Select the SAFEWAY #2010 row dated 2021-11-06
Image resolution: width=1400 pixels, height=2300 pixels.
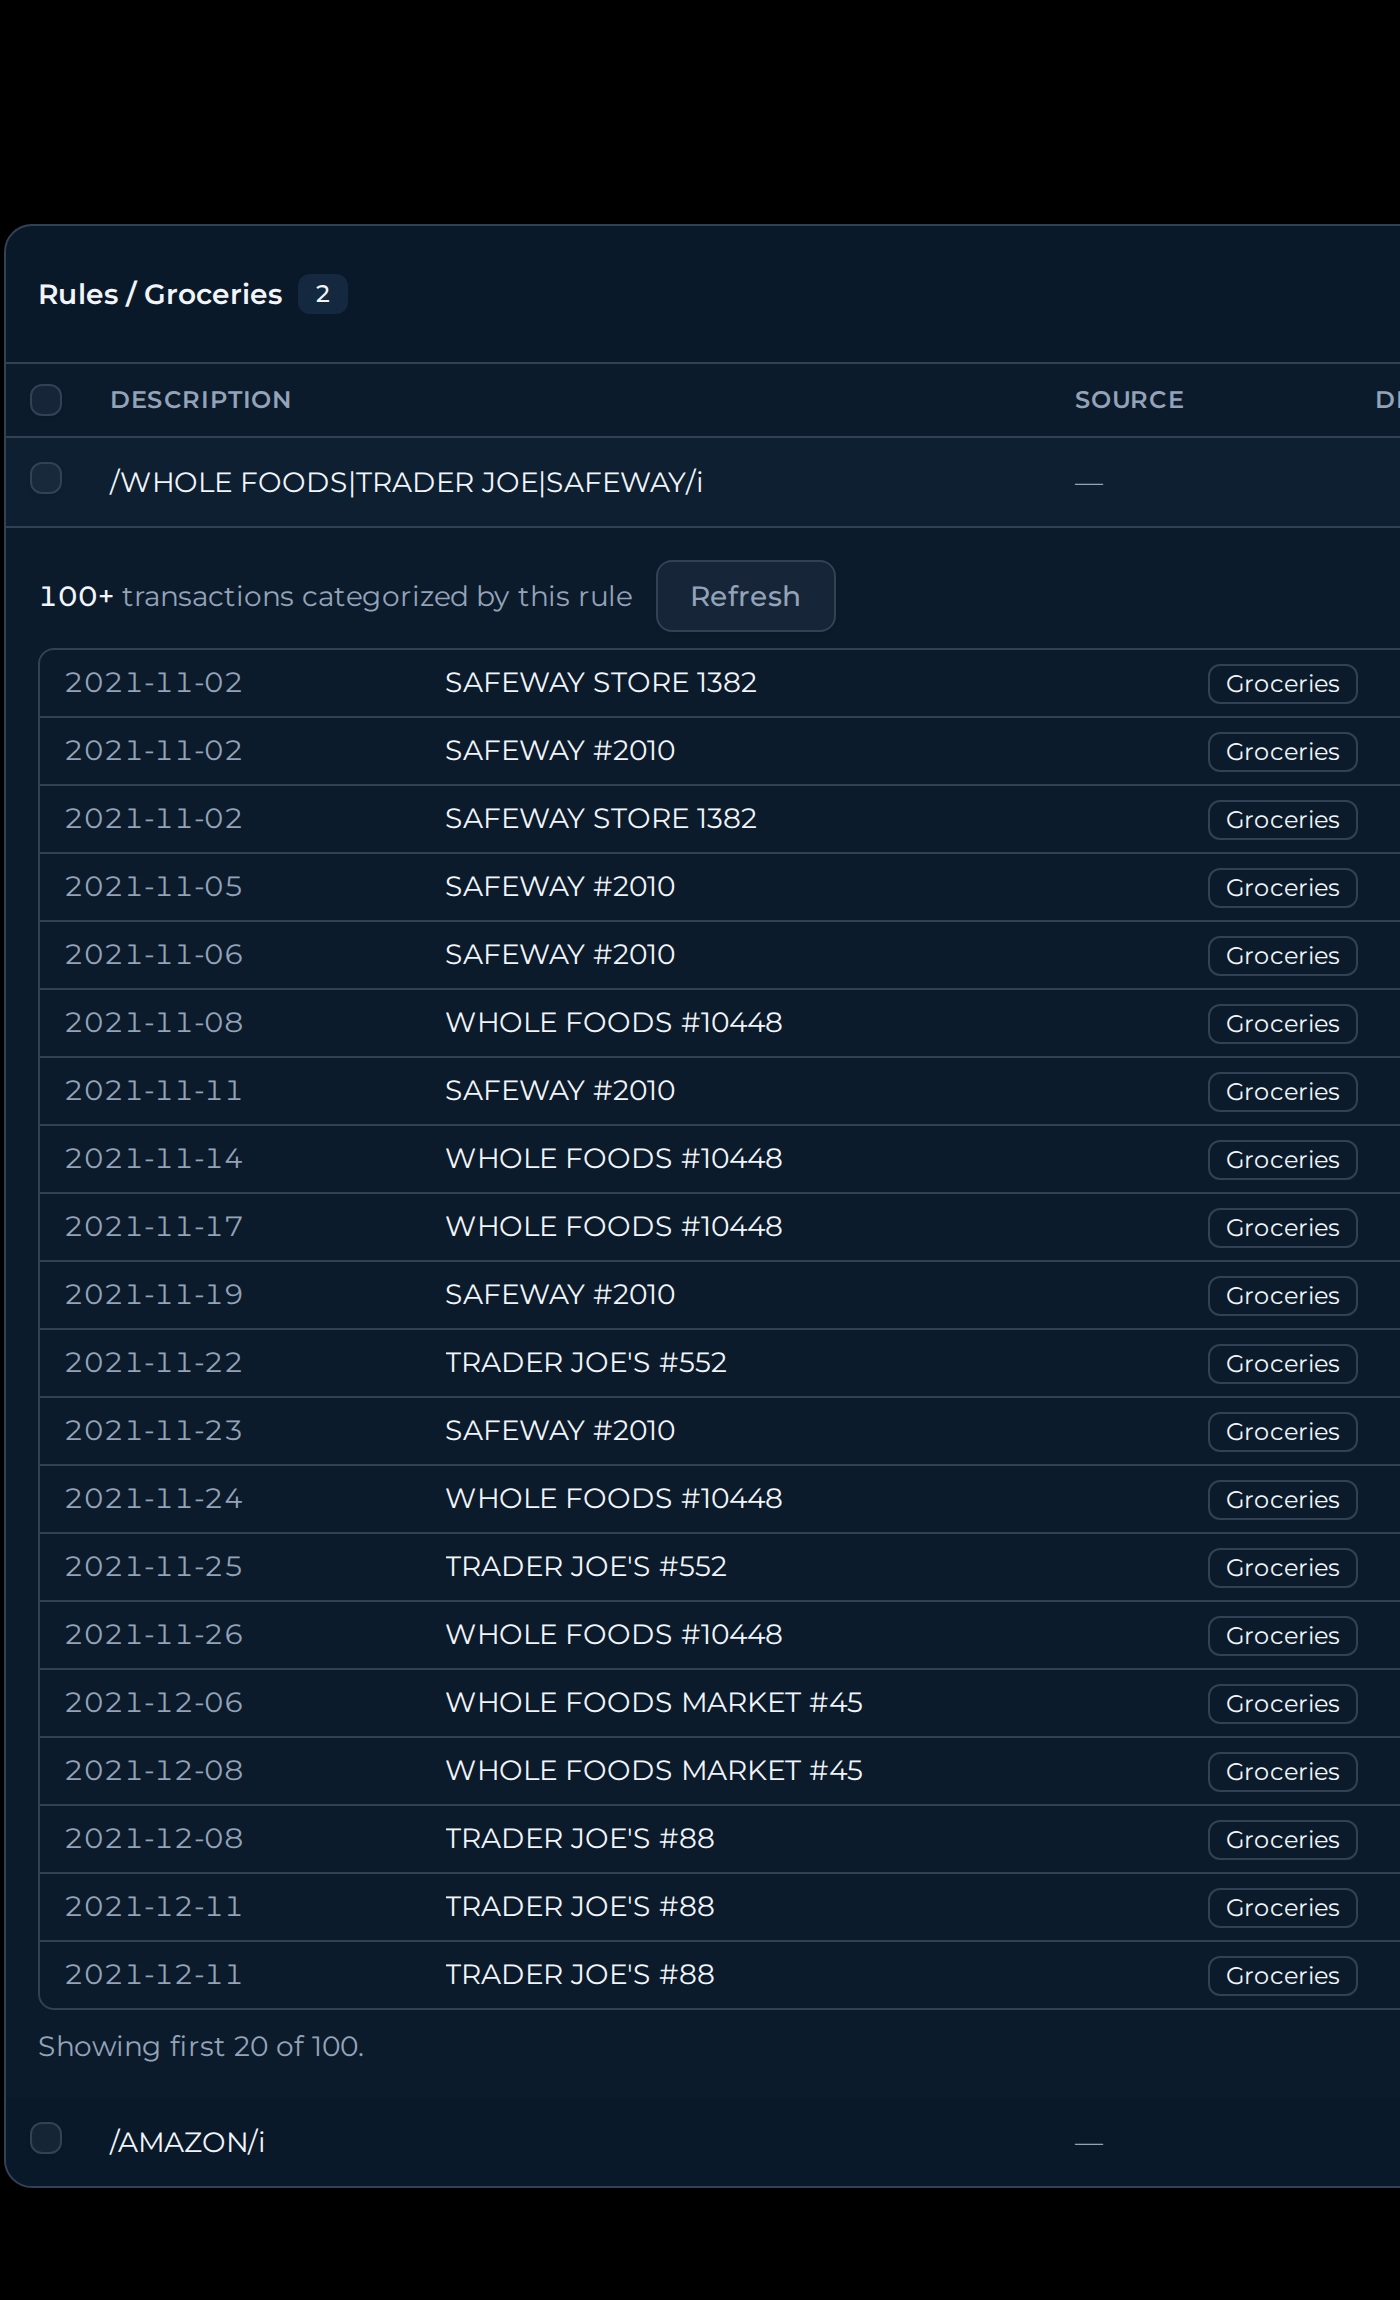(720, 955)
